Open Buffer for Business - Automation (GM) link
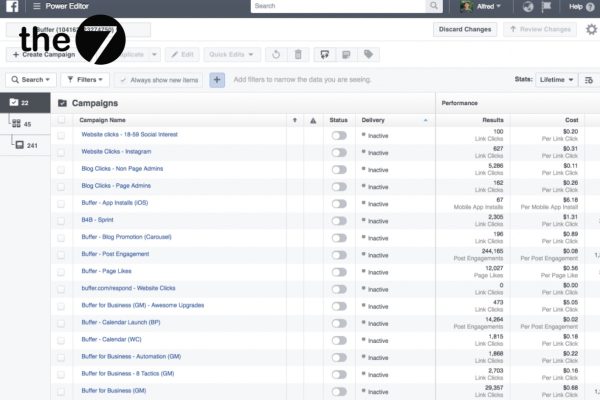 (x=131, y=356)
